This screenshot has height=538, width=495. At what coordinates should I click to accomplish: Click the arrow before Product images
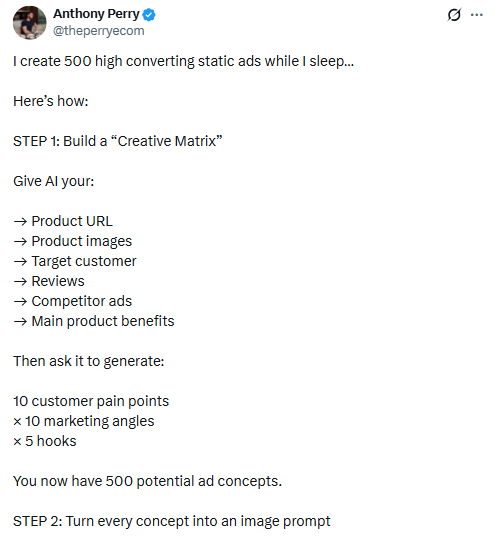click(x=20, y=241)
